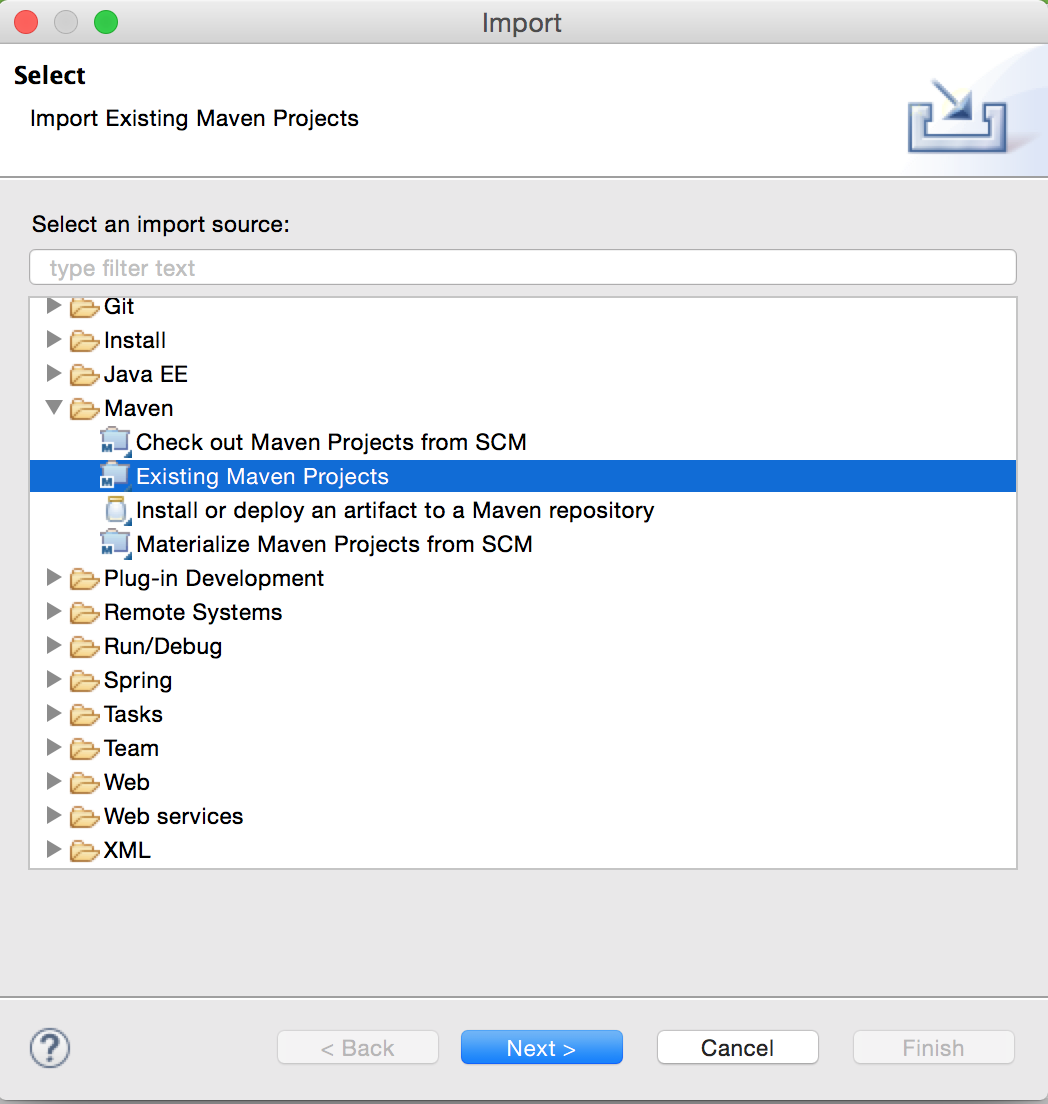The width and height of the screenshot is (1048, 1104).
Task: Expand the Web services node
Action: pyautogui.click(x=54, y=816)
